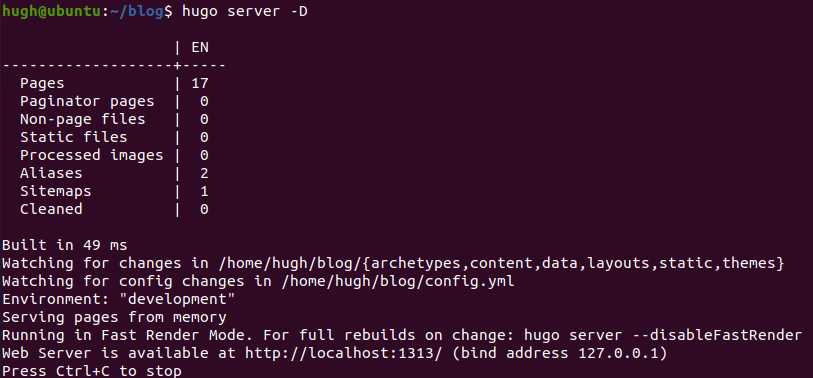Click the Static files row label
The image size is (813, 378).
coord(74,137)
